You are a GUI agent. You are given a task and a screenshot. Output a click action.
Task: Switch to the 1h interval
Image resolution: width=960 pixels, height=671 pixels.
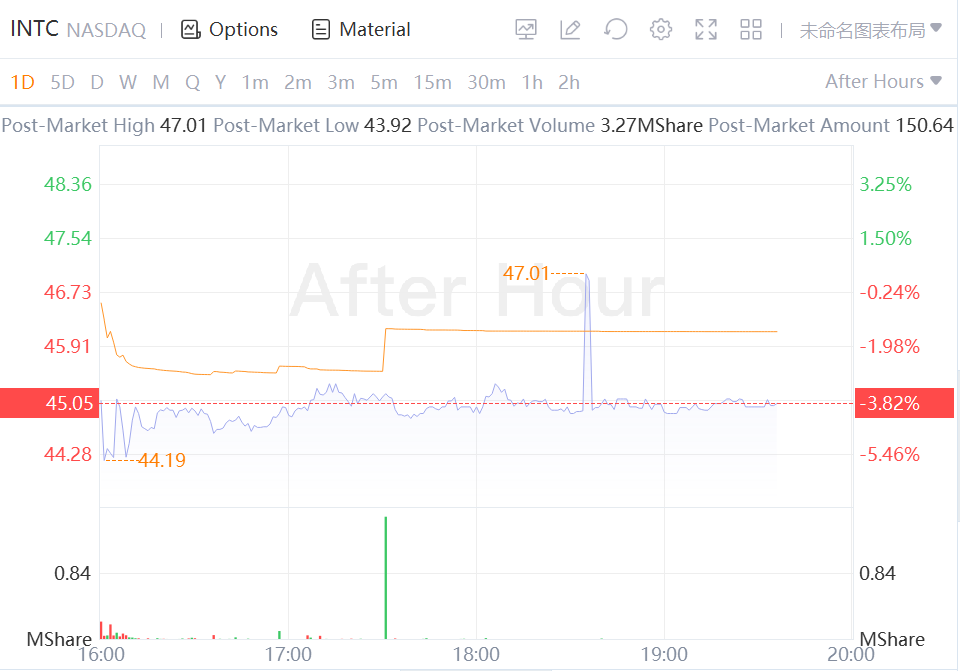point(532,82)
